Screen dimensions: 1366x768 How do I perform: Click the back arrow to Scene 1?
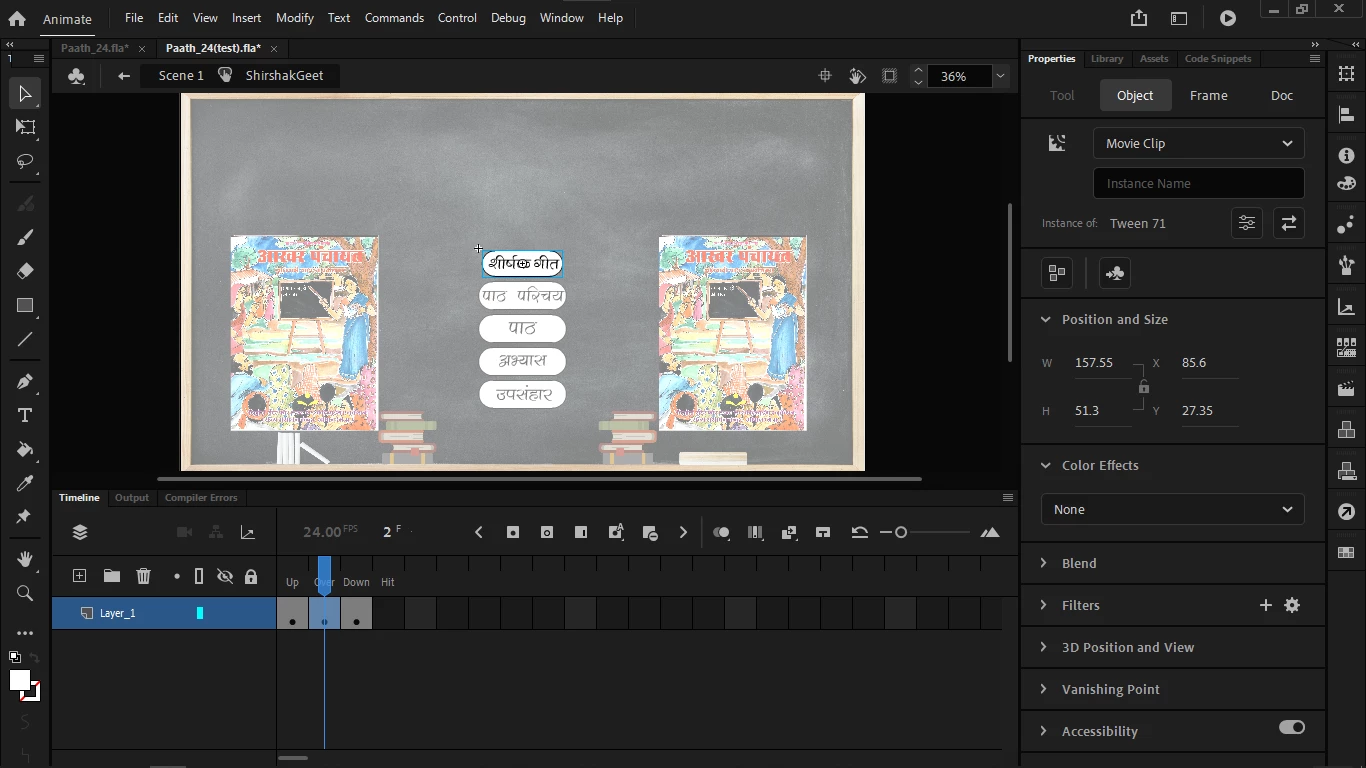pos(124,76)
